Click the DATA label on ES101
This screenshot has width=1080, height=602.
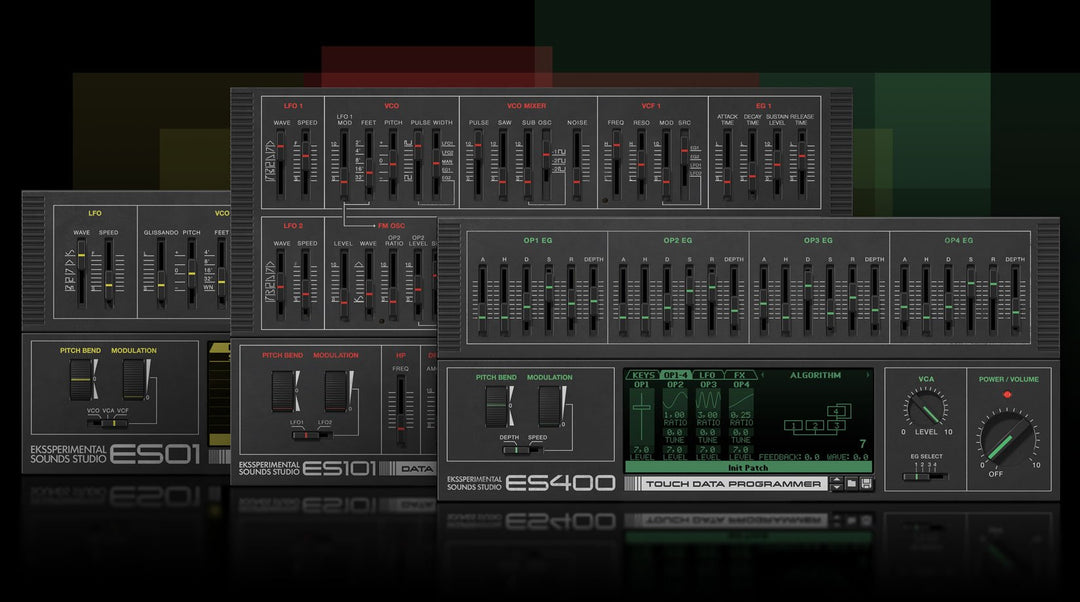417,469
